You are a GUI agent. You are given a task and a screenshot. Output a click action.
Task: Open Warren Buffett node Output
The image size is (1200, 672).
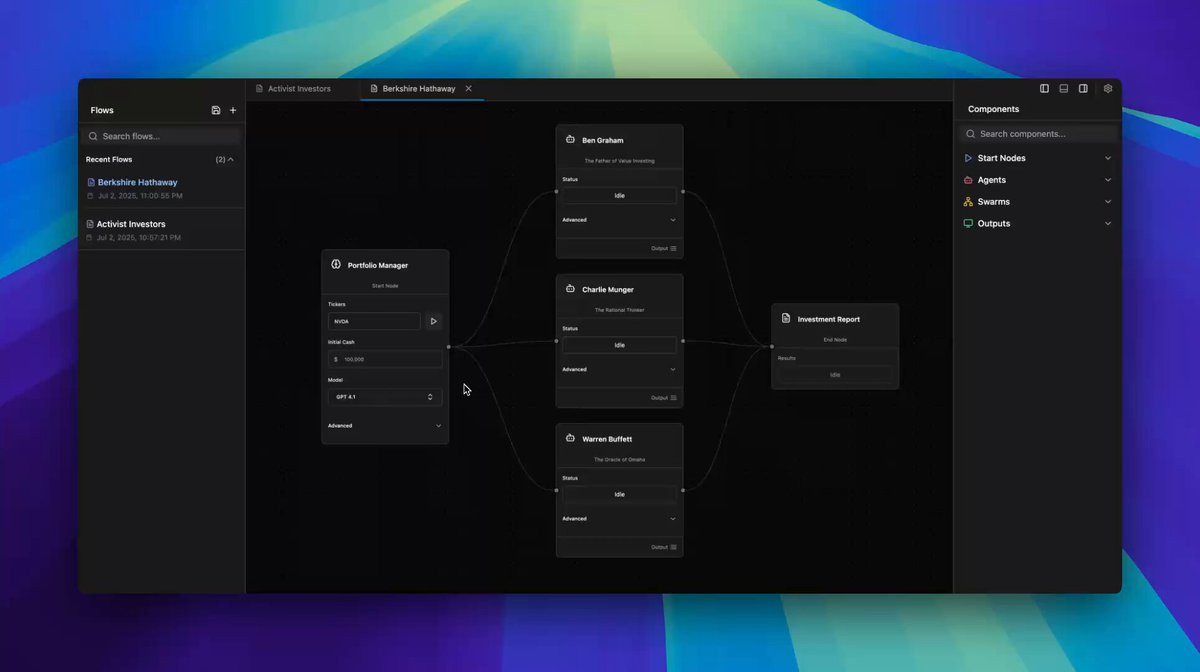(664, 547)
